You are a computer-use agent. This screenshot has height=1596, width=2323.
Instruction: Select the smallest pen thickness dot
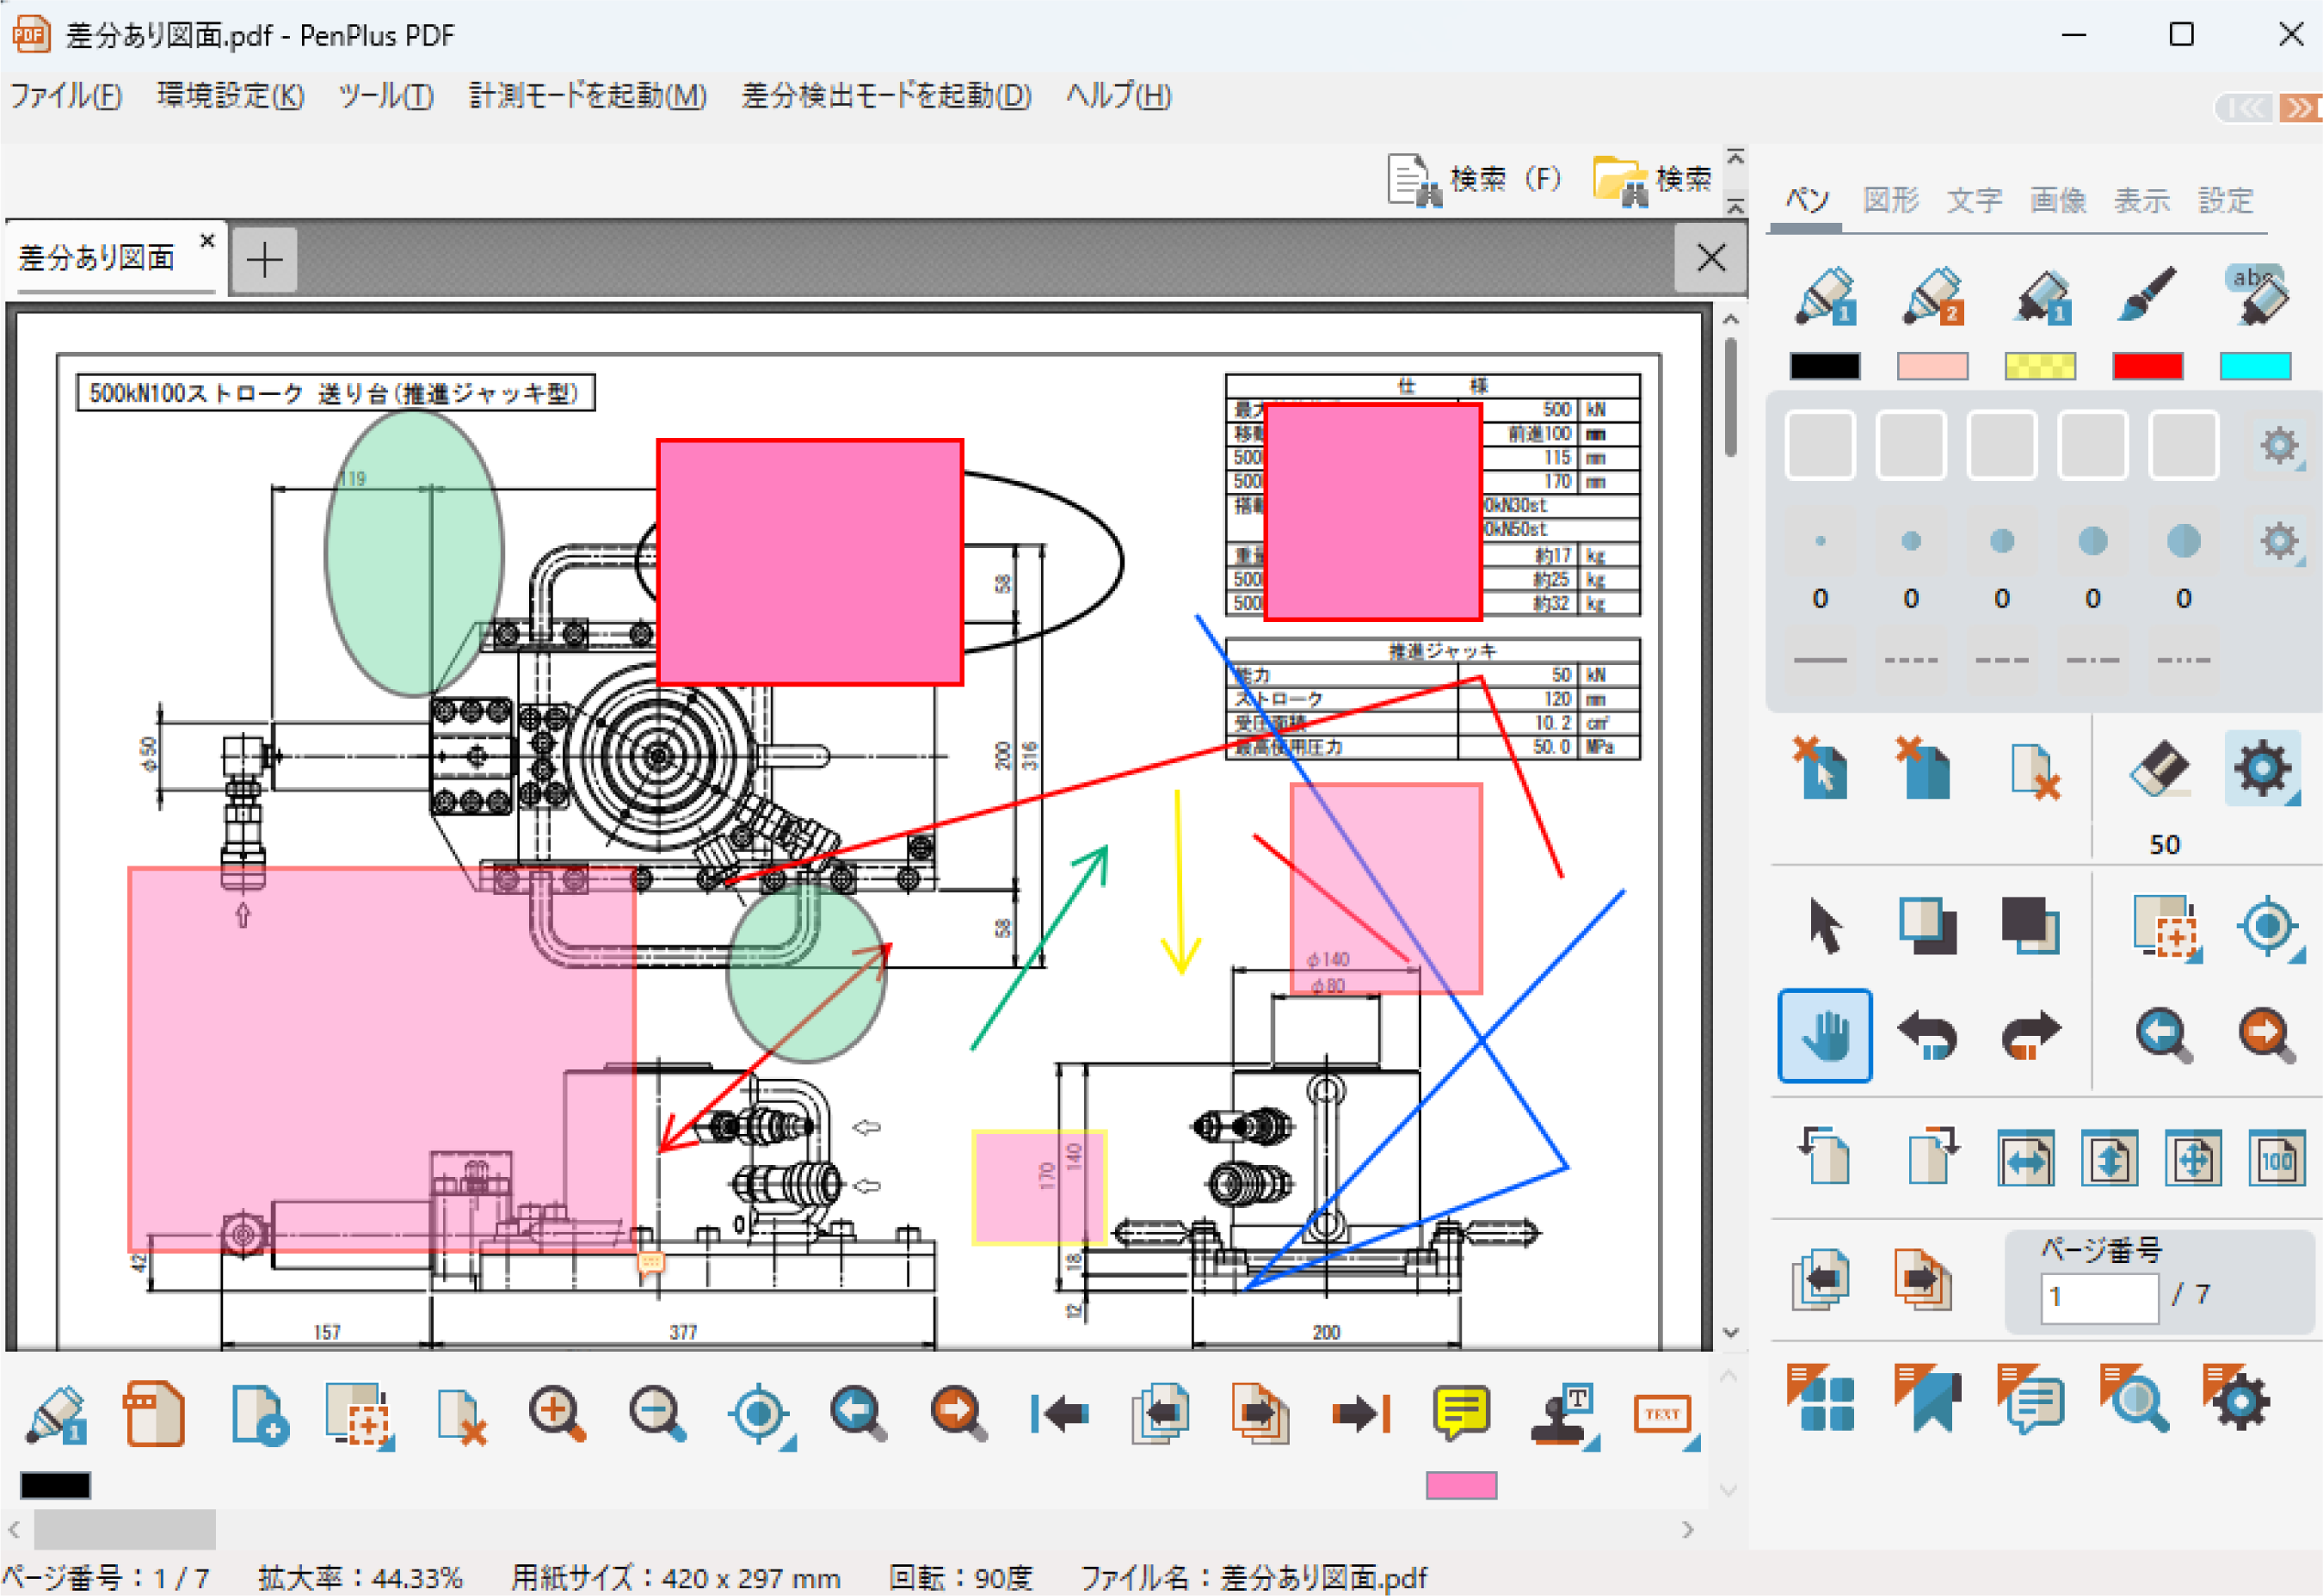tap(1820, 541)
